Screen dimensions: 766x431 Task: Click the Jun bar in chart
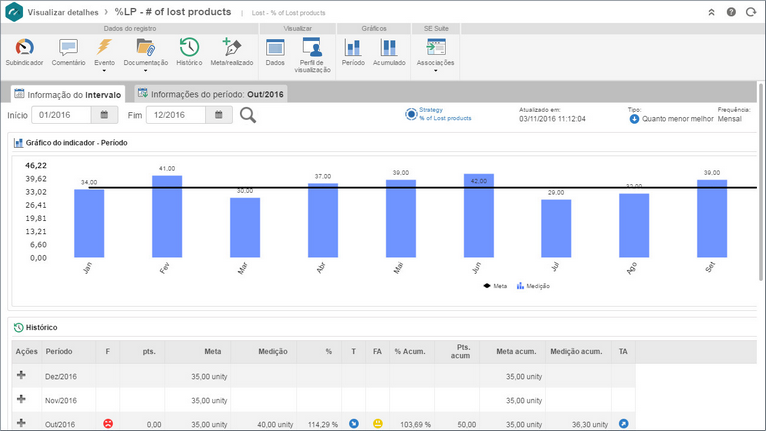479,216
